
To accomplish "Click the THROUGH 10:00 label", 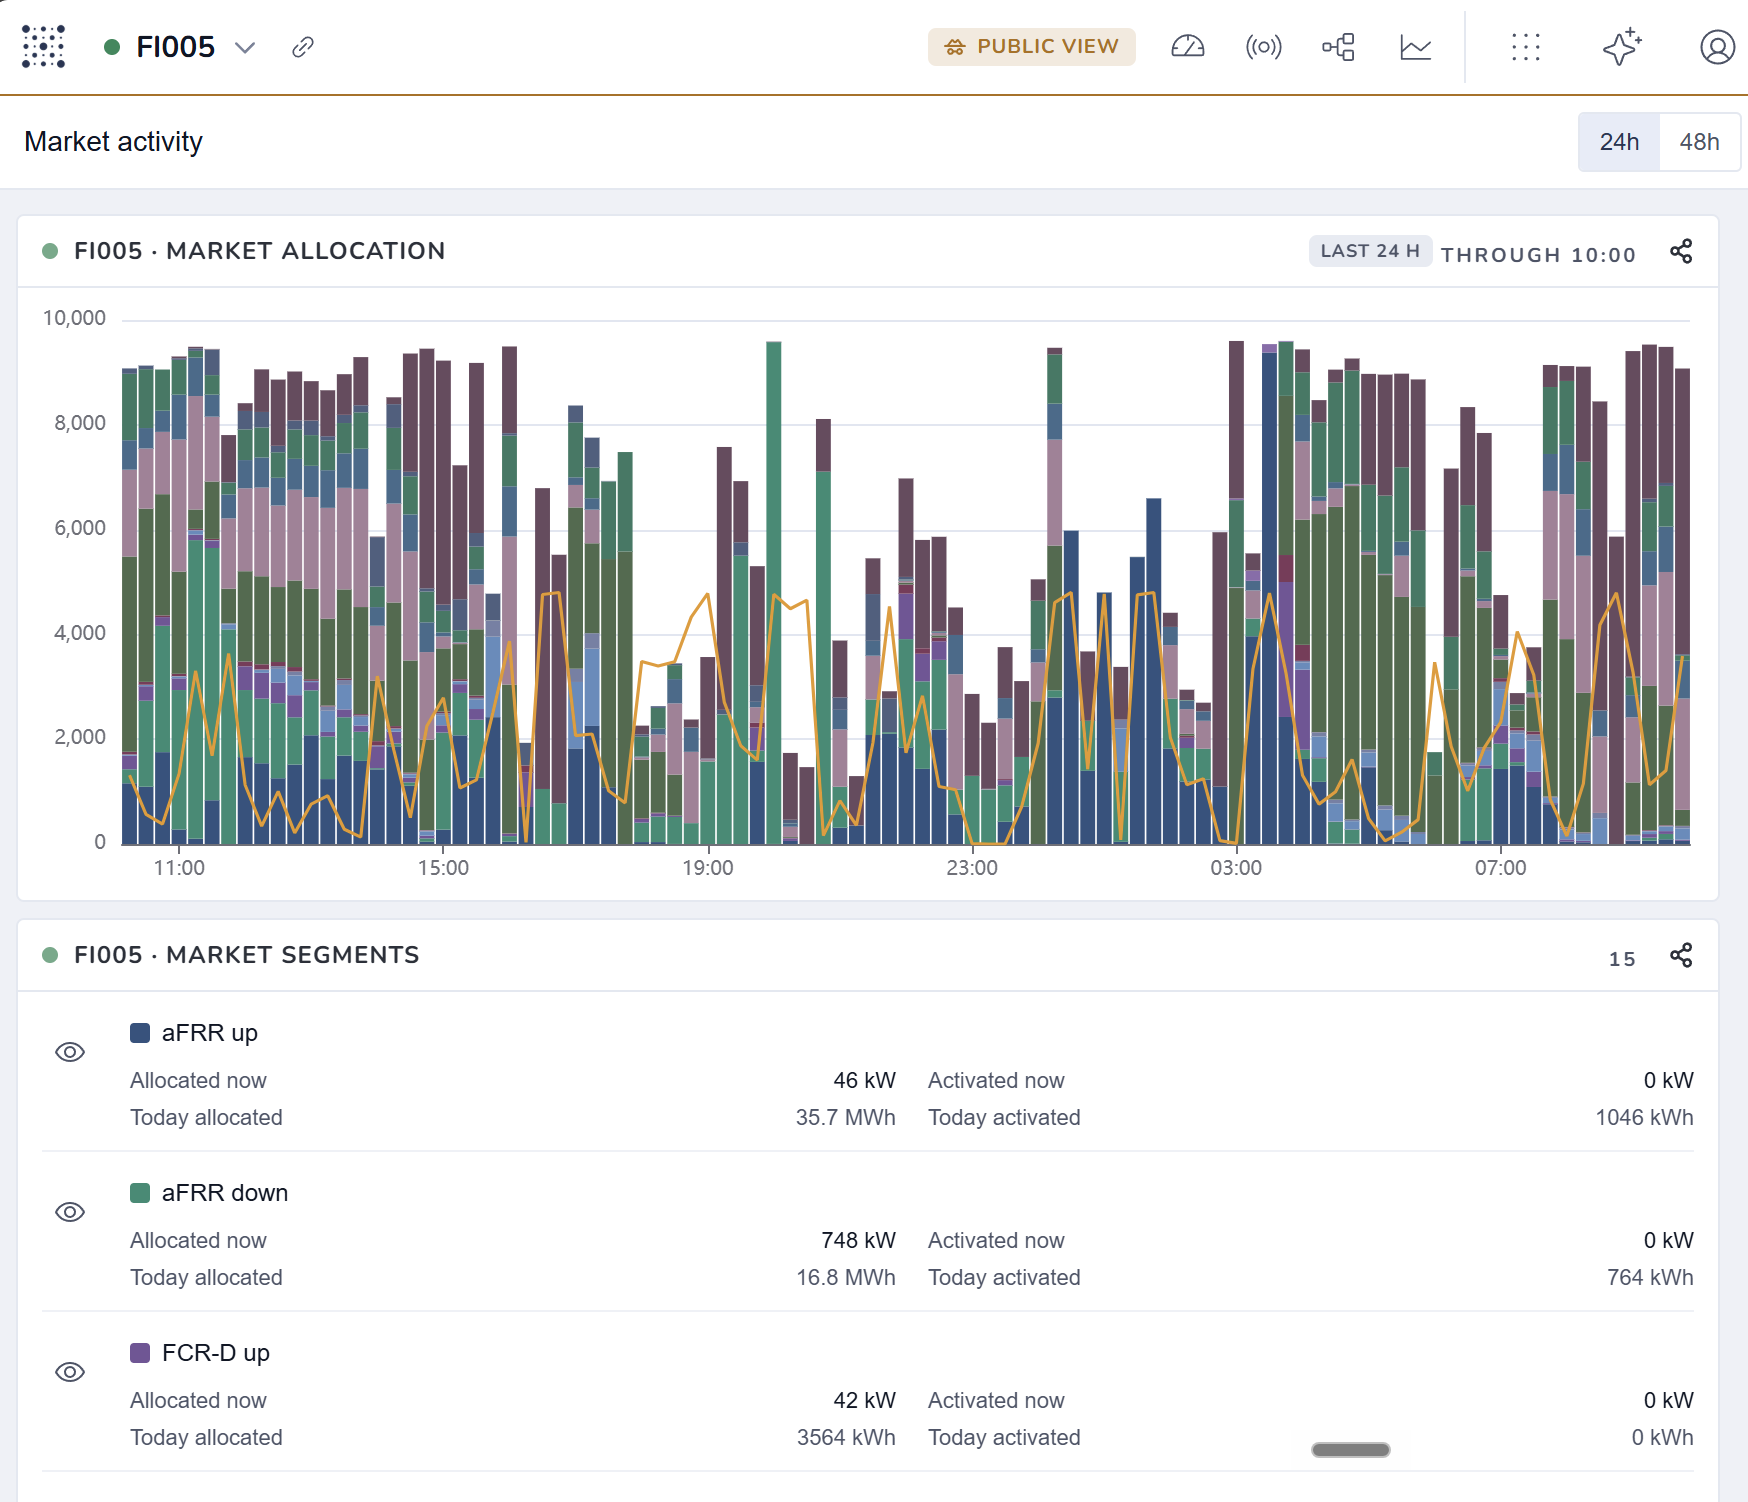I will click(x=1538, y=255).
